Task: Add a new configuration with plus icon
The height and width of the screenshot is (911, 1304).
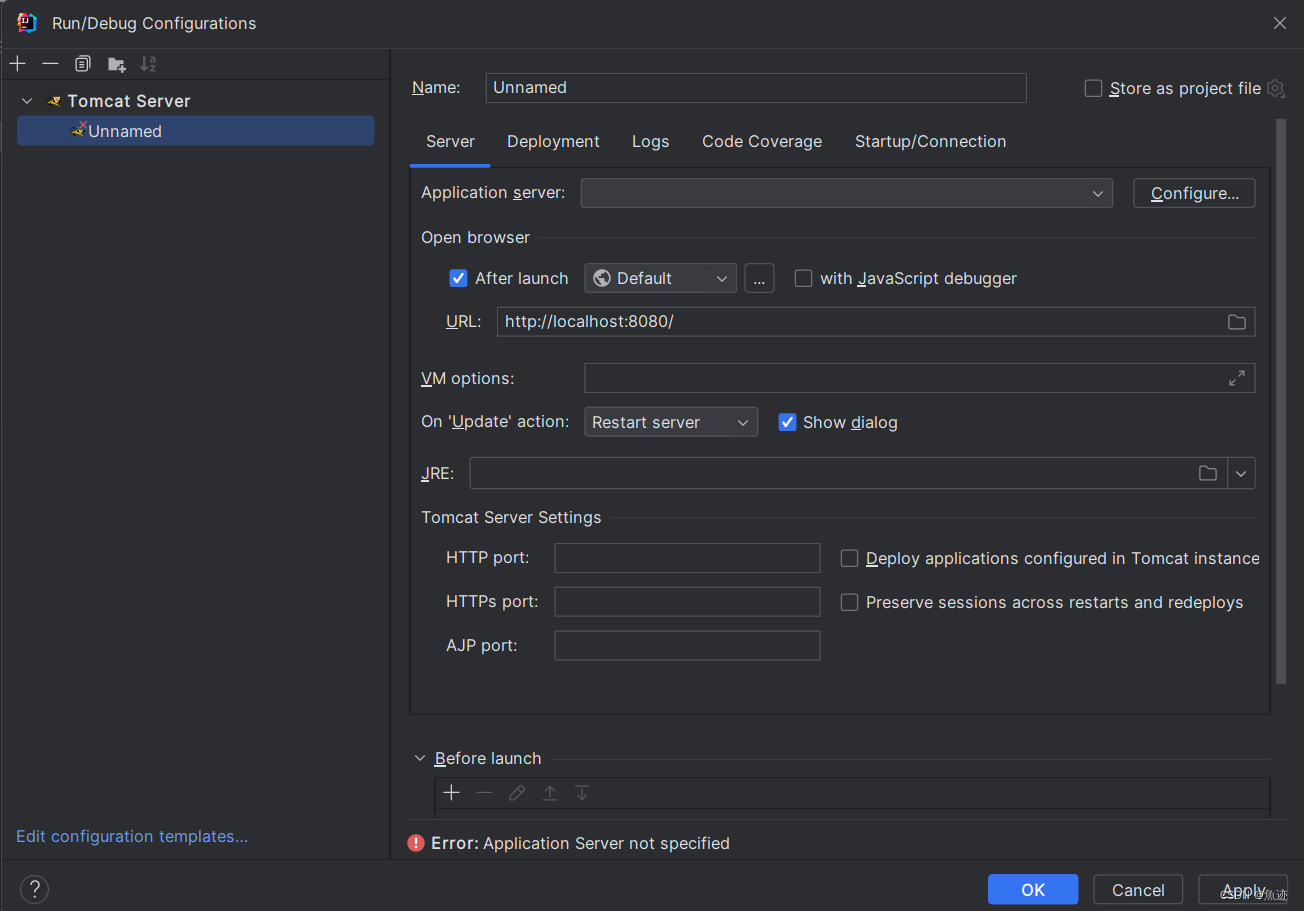Action: [18, 64]
